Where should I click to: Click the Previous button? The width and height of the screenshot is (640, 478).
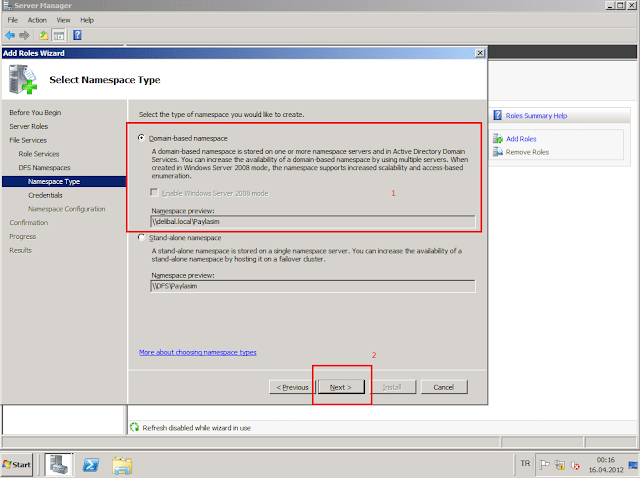click(x=290, y=386)
